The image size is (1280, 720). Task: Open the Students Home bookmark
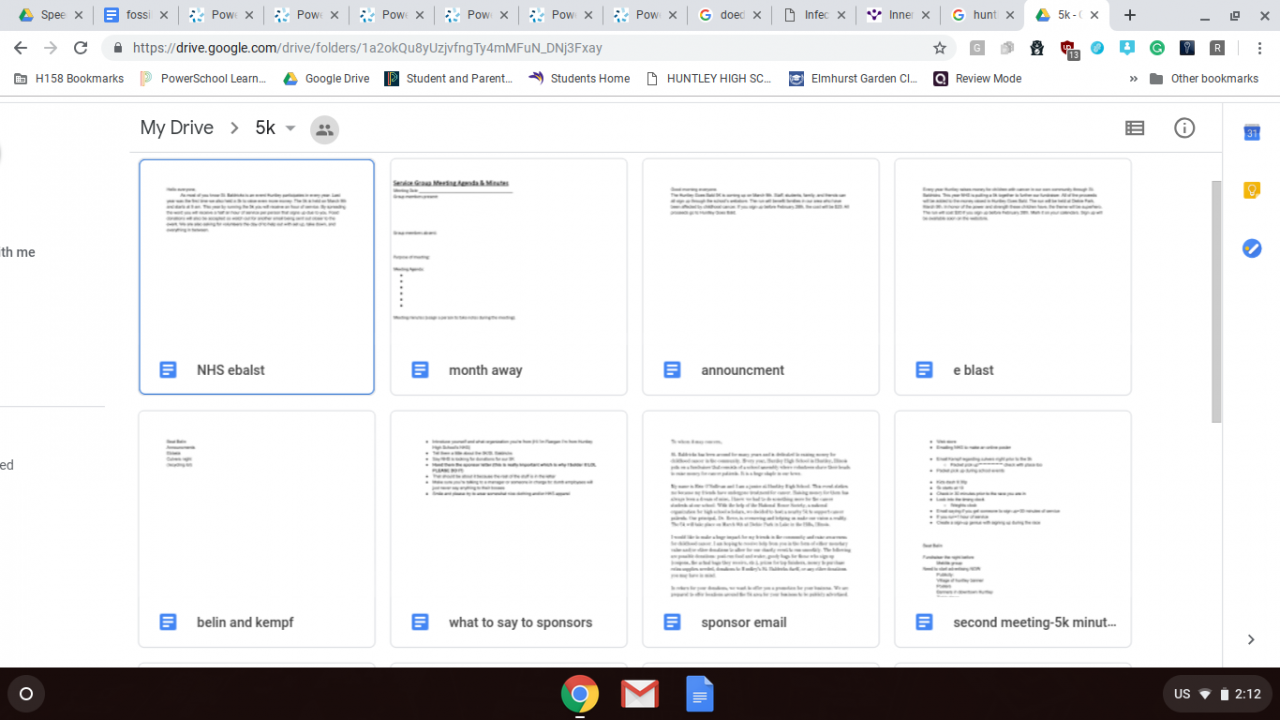pos(580,78)
